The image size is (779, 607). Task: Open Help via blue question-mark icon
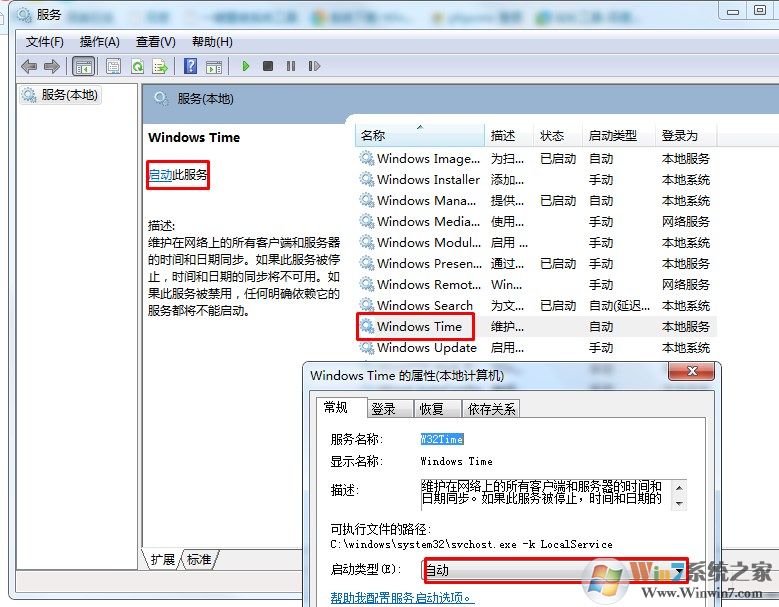pyautogui.click(x=190, y=66)
